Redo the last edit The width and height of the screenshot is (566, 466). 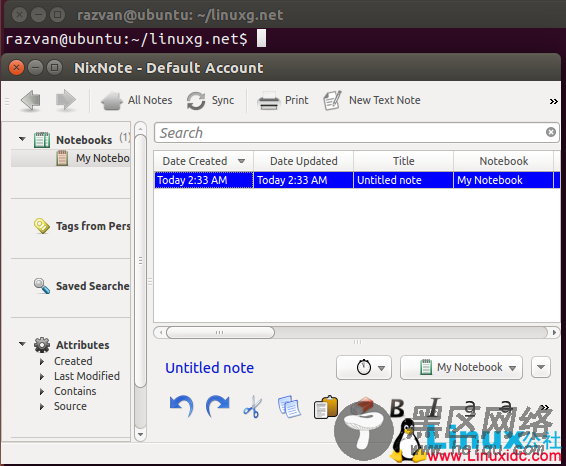click(x=217, y=406)
